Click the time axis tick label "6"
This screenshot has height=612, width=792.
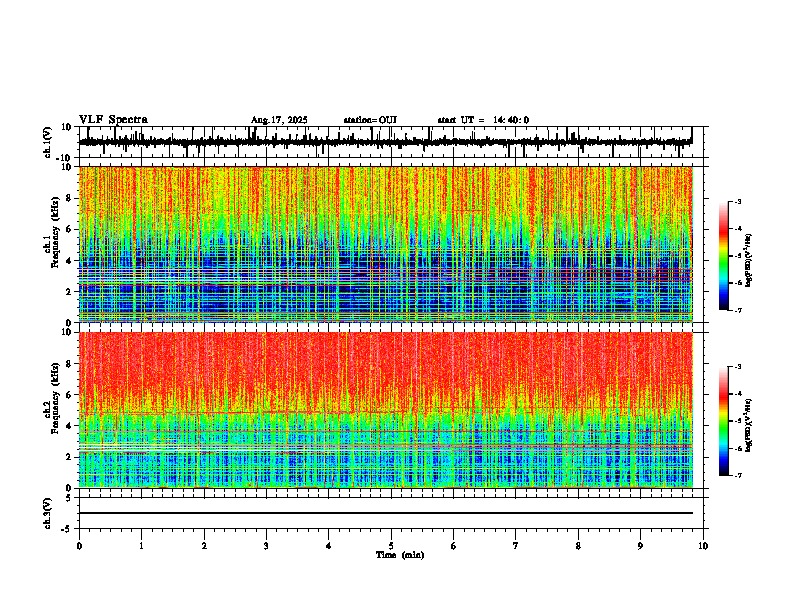point(454,546)
